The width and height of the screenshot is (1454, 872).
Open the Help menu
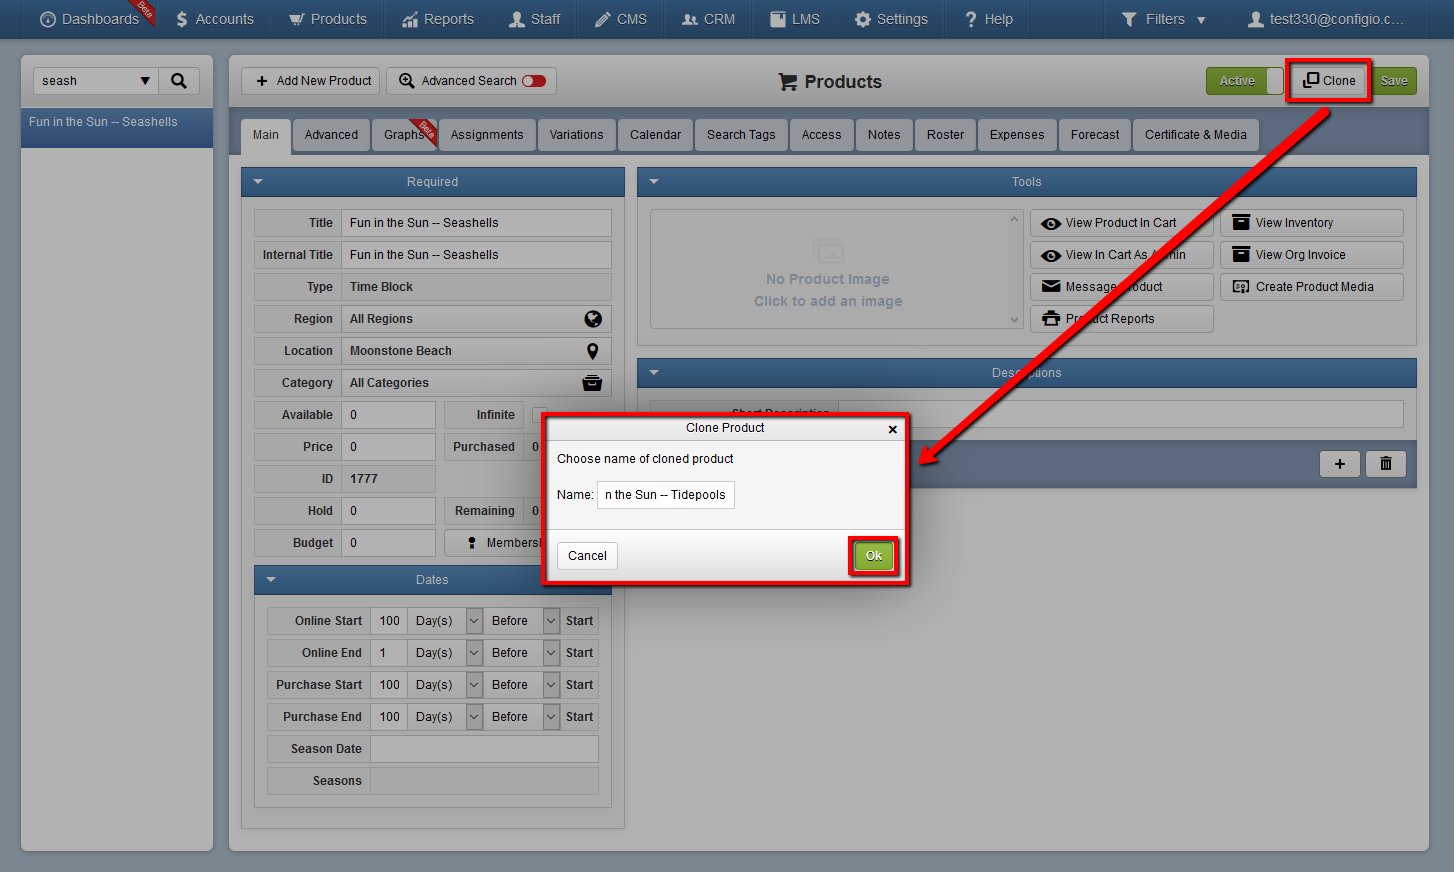tap(988, 19)
